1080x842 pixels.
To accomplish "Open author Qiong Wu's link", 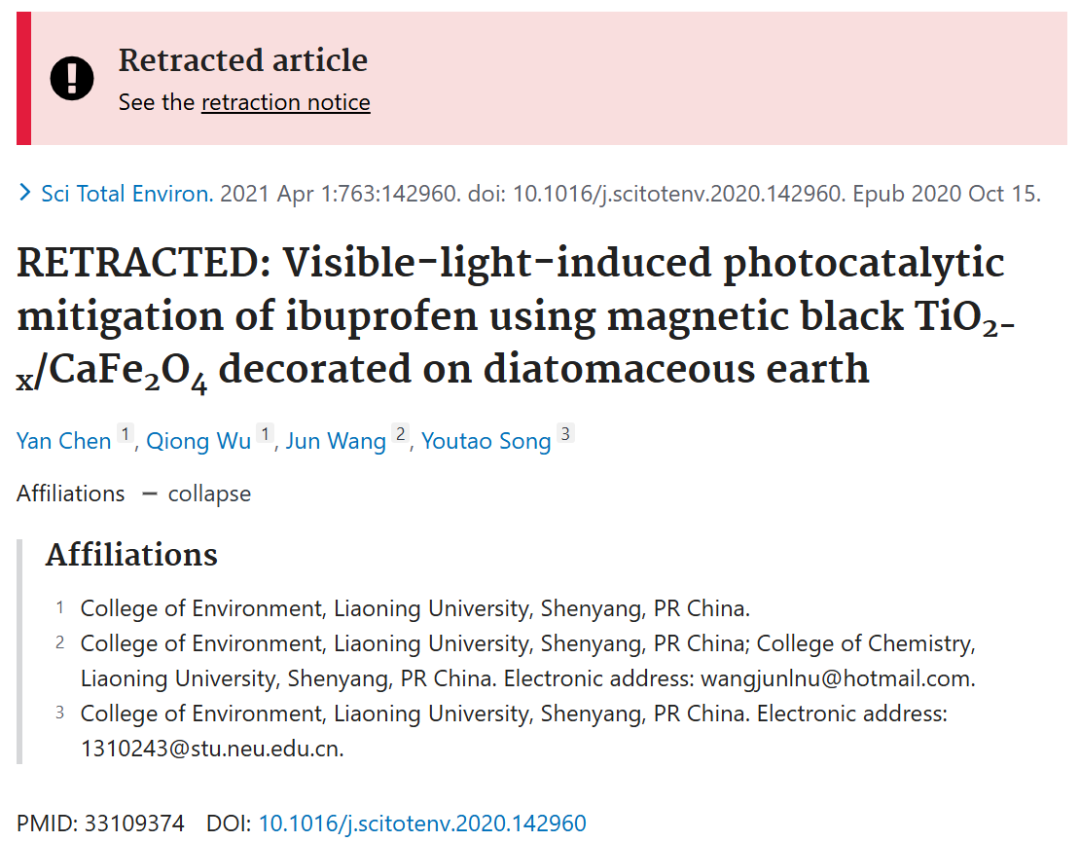I will pos(198,441).
